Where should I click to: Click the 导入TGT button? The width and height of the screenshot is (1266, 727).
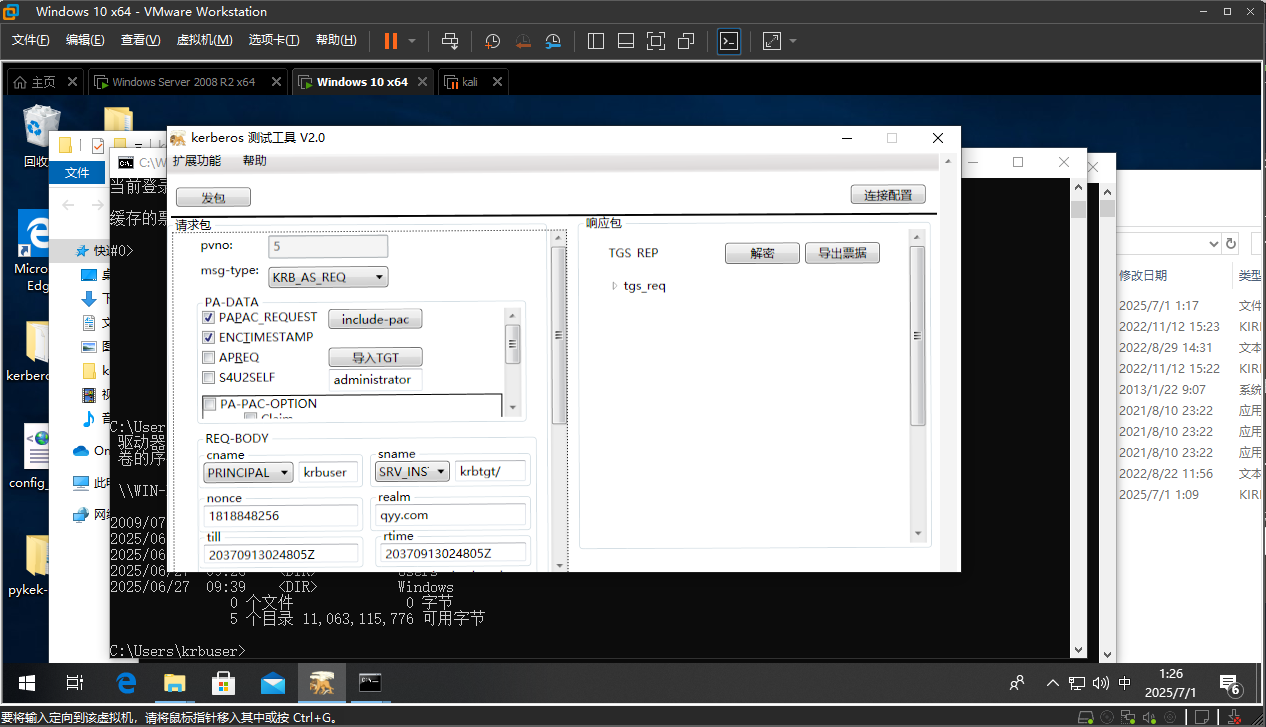pyautogui.click(x=375, y=357)
